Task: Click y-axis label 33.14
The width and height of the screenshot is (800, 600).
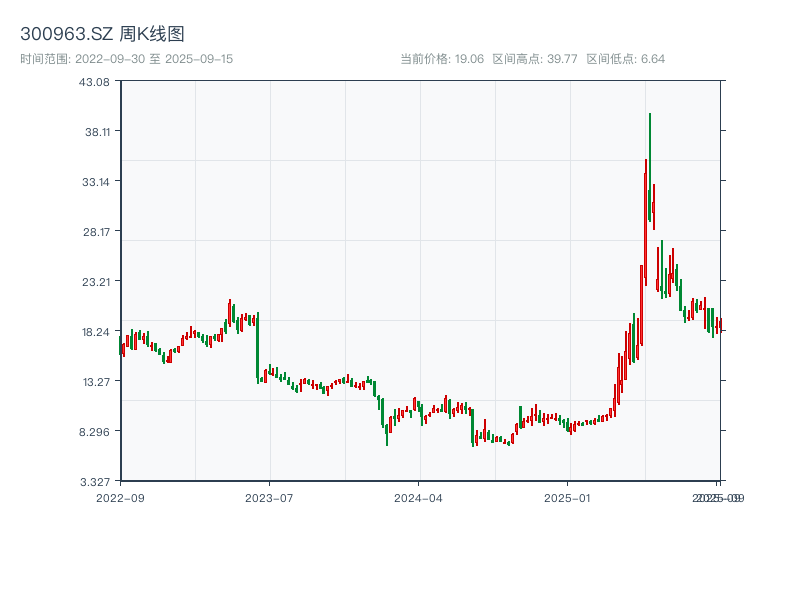Action: coord(96,182)
